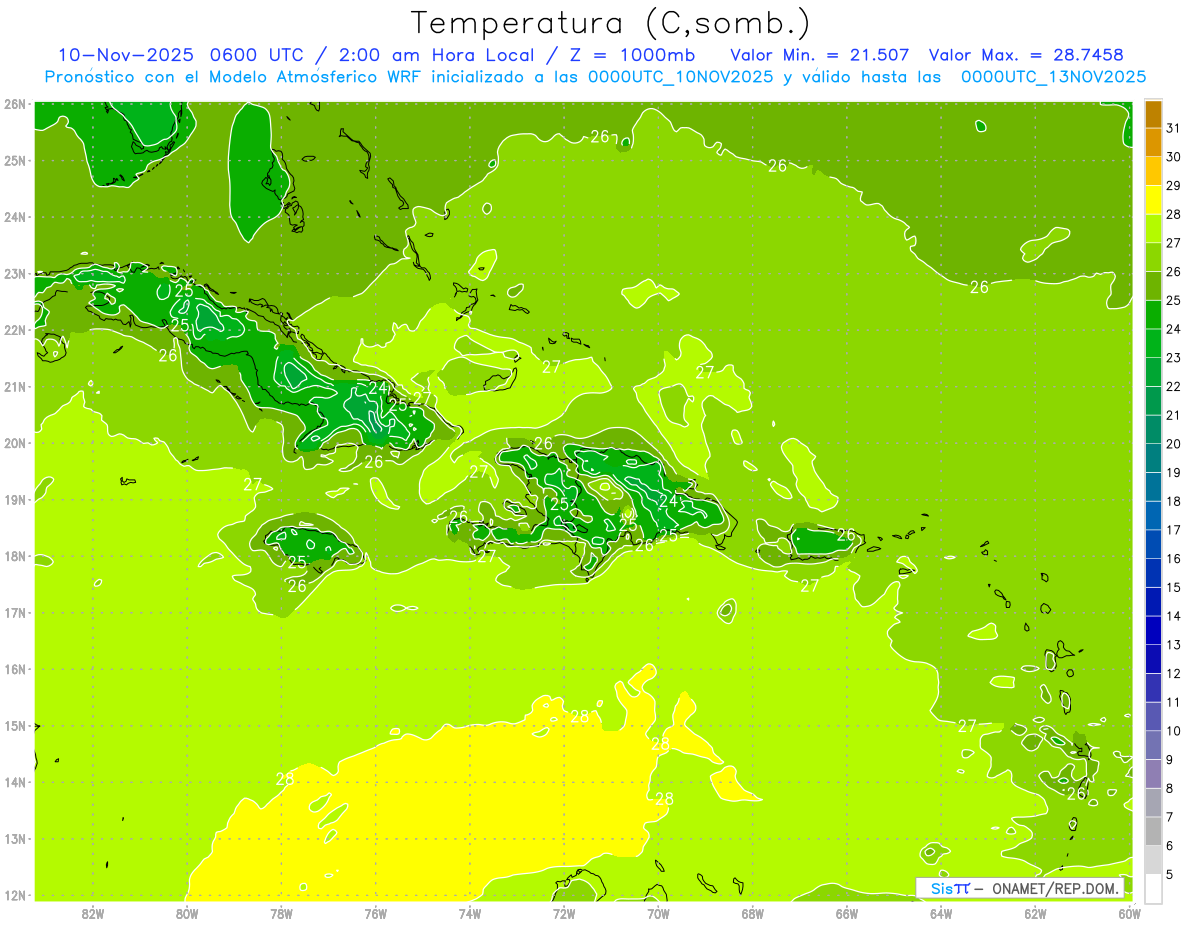Click the "Valor Min. = 21.507" value
This screenshot has width=1200, height=927.
click(x=820, y=55)
